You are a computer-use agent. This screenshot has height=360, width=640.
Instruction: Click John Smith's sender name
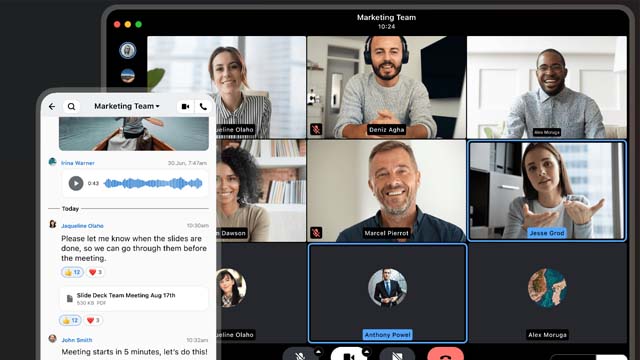click(77, 340)
